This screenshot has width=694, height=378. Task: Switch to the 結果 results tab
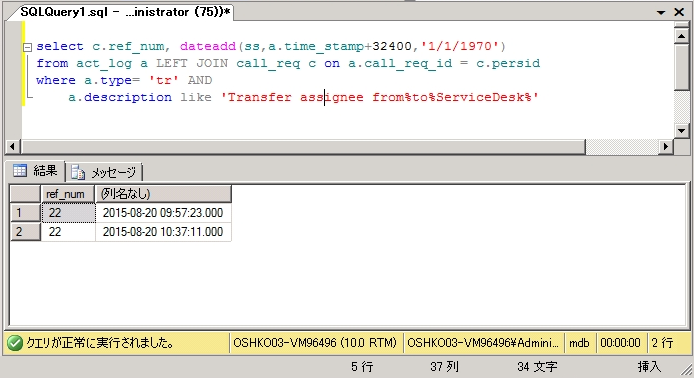35,171
